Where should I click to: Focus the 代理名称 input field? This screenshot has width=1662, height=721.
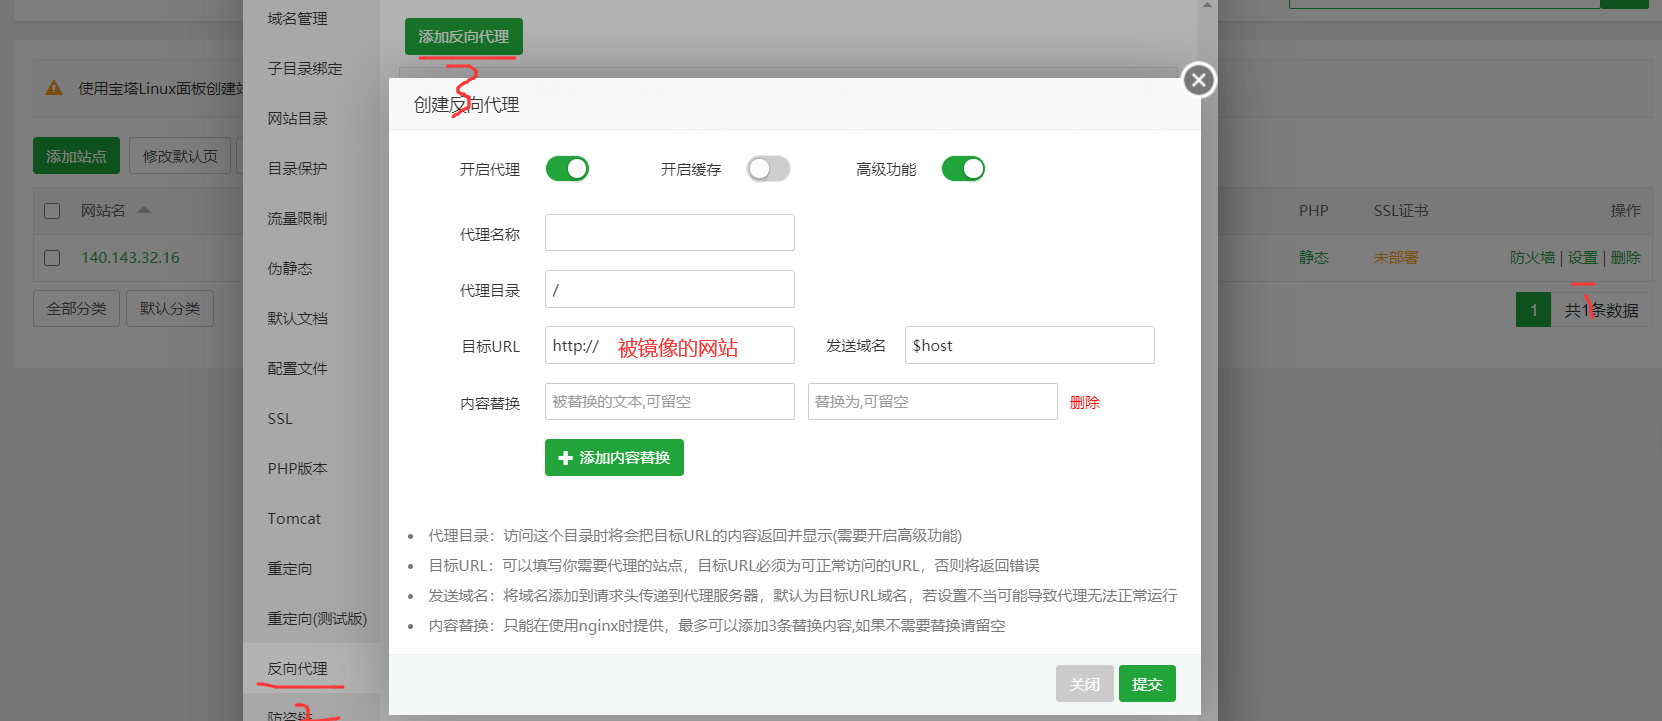(670, 233)
